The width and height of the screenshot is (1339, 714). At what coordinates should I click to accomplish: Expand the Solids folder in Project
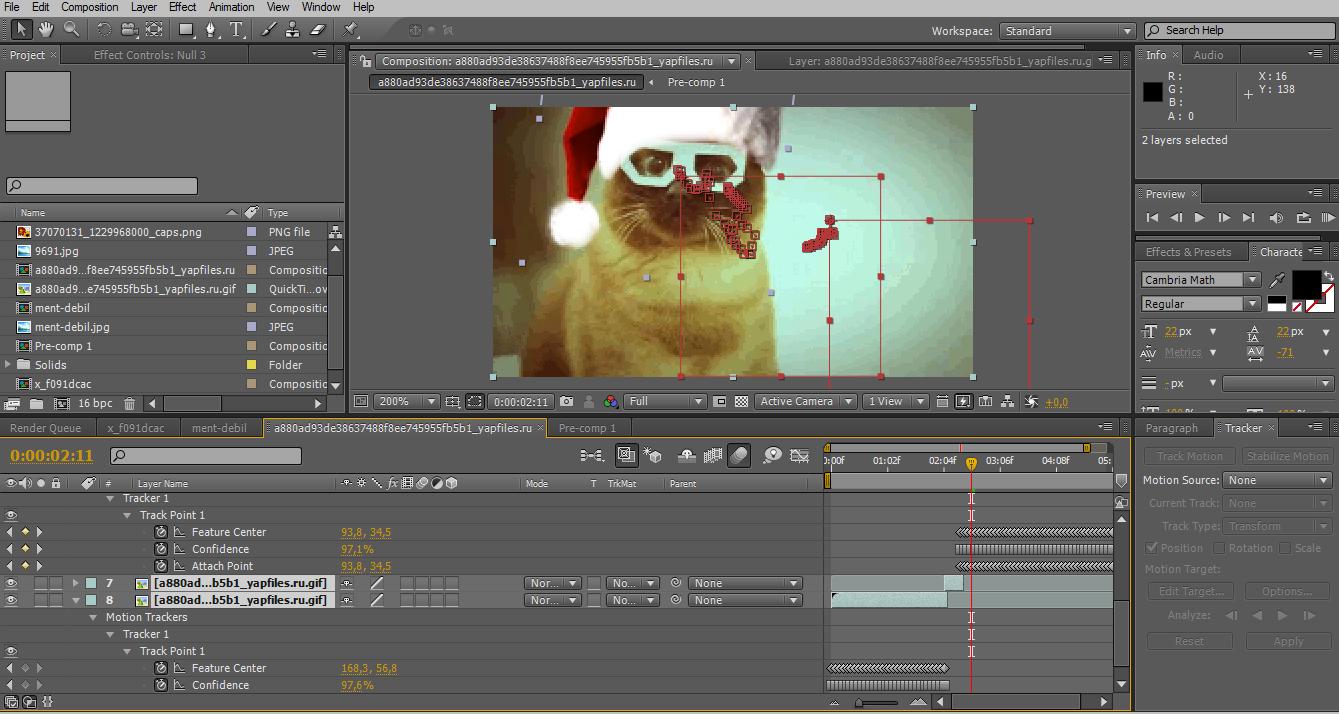(9, 365)
